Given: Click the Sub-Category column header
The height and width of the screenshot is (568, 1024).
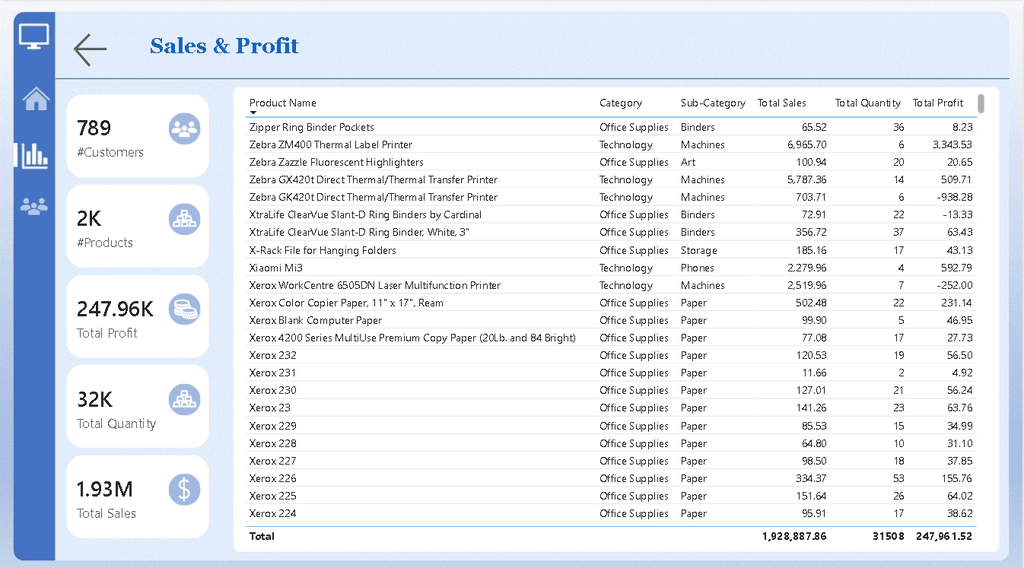Looking at the screenshot, I should pyautogui.click(x=712, y=103).
